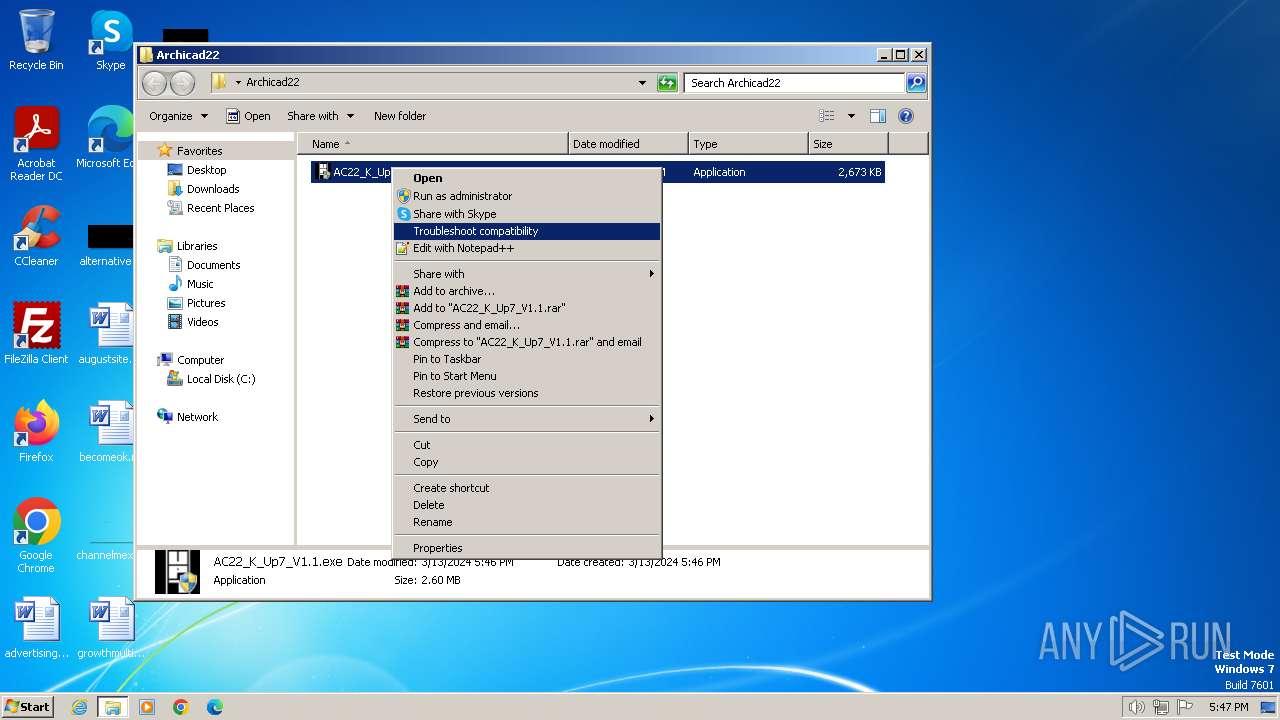Choose Add to archive...
Viewport: 1280px width, 720px height.
coord(526,291)
